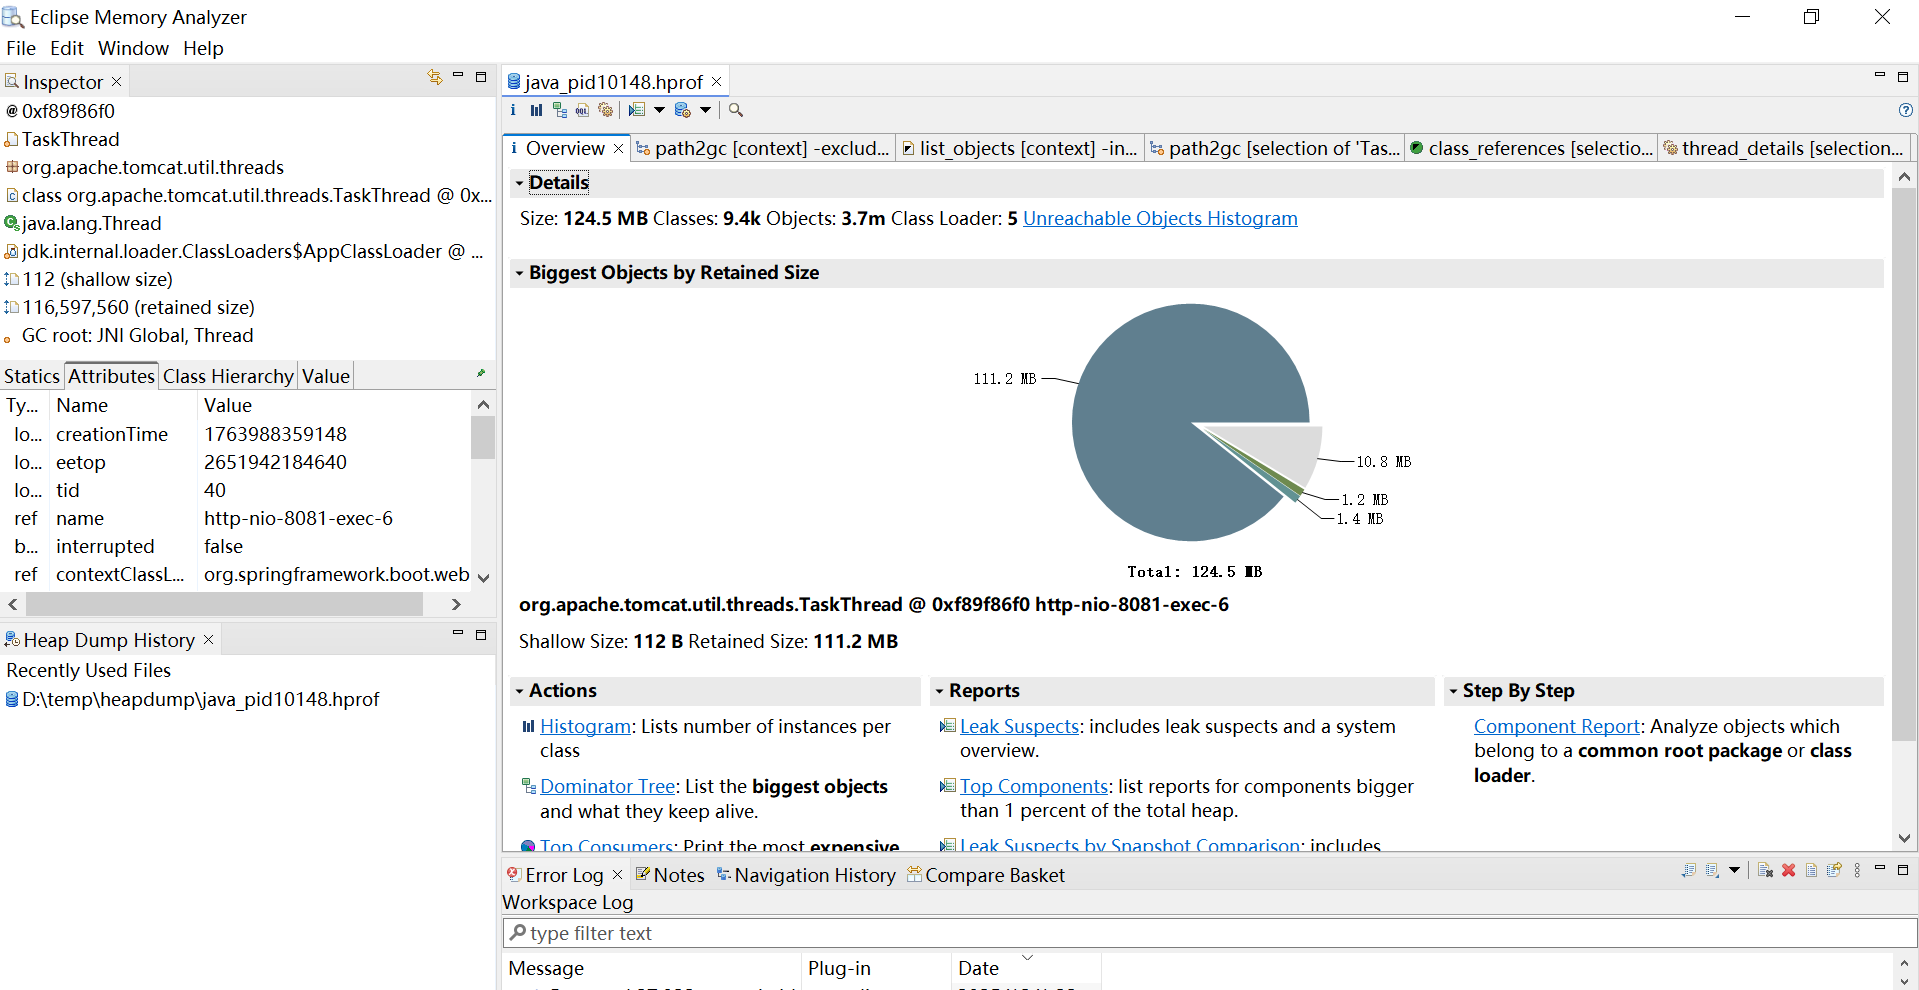Viewport: 1919px width, 990px height.
Task: Open the Window menu
Action: click(133, 48)
